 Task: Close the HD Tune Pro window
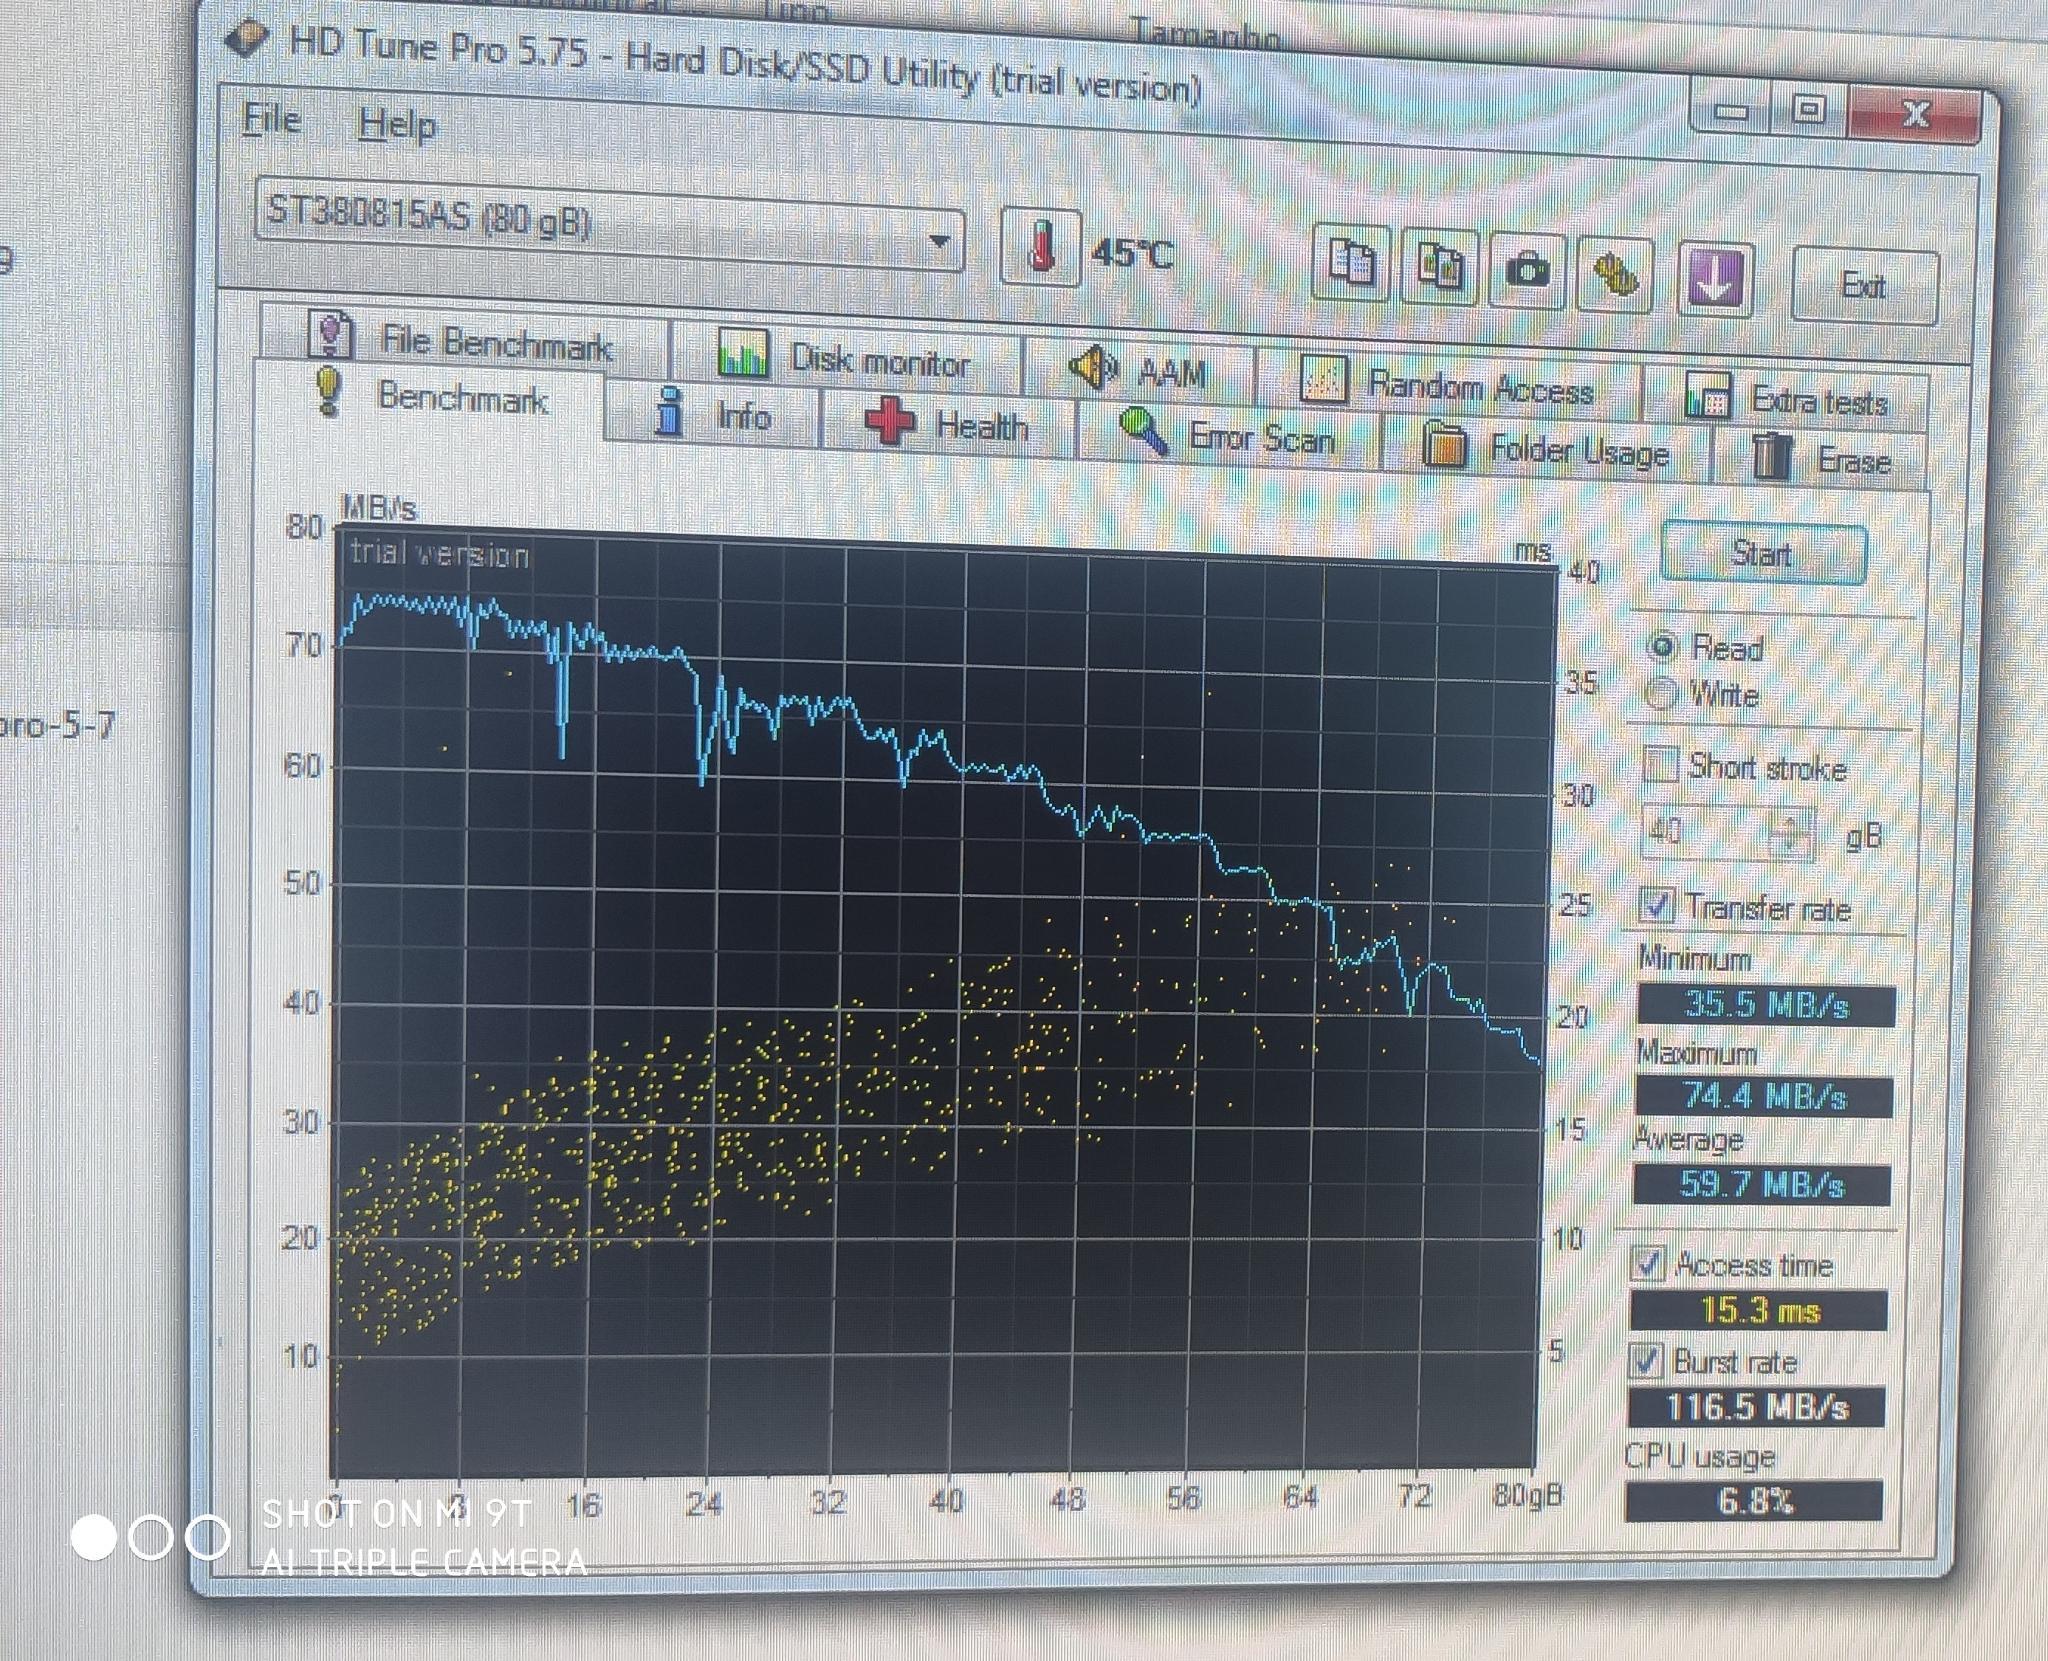1915,114
